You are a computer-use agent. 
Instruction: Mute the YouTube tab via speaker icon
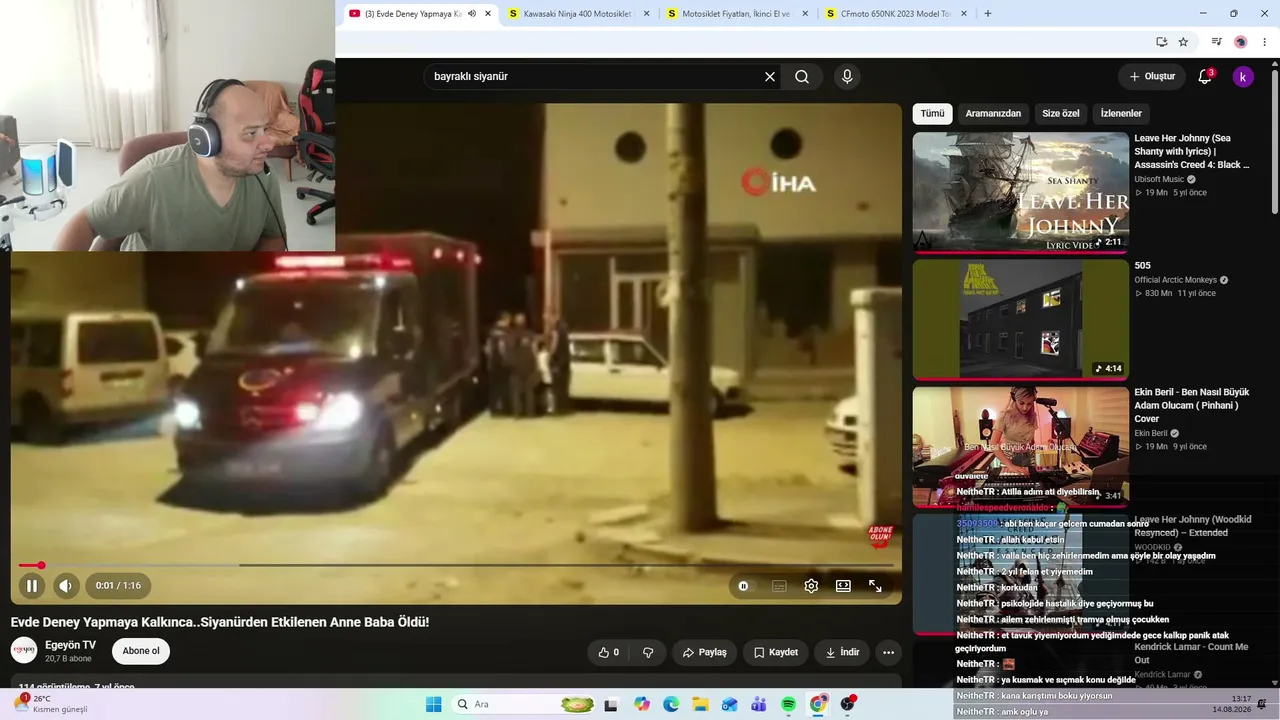[x=472, y=14]
